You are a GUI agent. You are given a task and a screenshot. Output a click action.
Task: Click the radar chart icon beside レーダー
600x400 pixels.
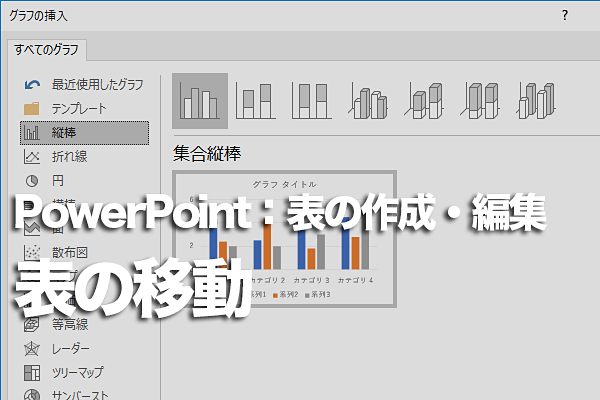click(x=32, y=349)
